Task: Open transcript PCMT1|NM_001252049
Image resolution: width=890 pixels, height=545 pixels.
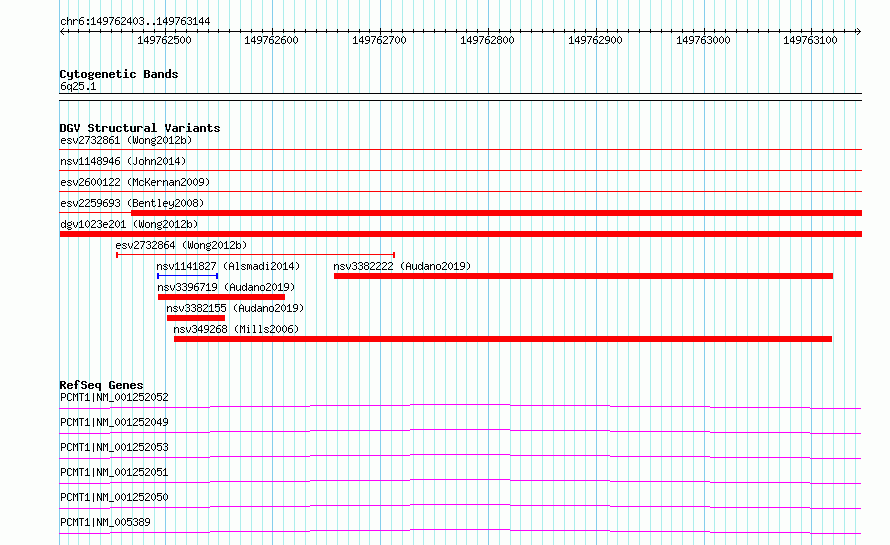Action: point(114,422)
